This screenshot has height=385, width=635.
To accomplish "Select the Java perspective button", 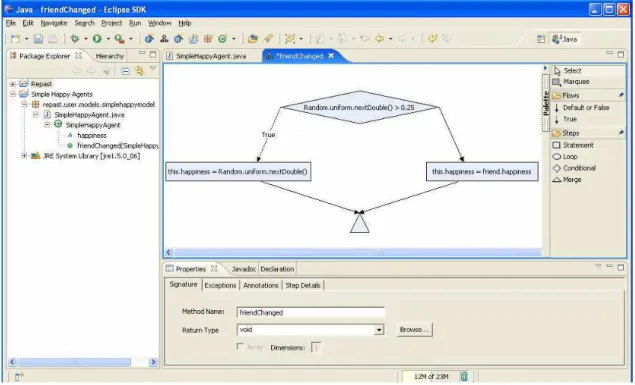I will [565, 39].
